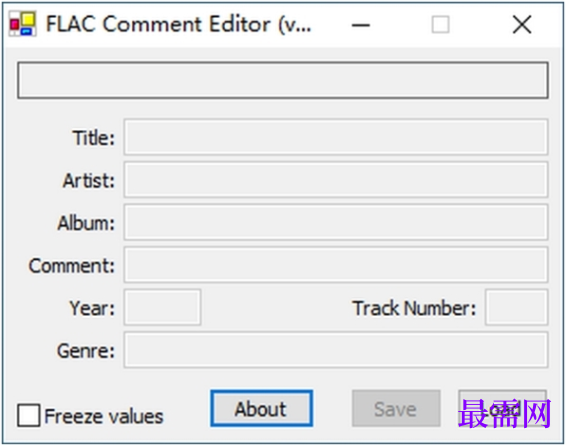Screen dimensions: 570x445
Task: Click into the Artist text field
Action: point(336,180)
